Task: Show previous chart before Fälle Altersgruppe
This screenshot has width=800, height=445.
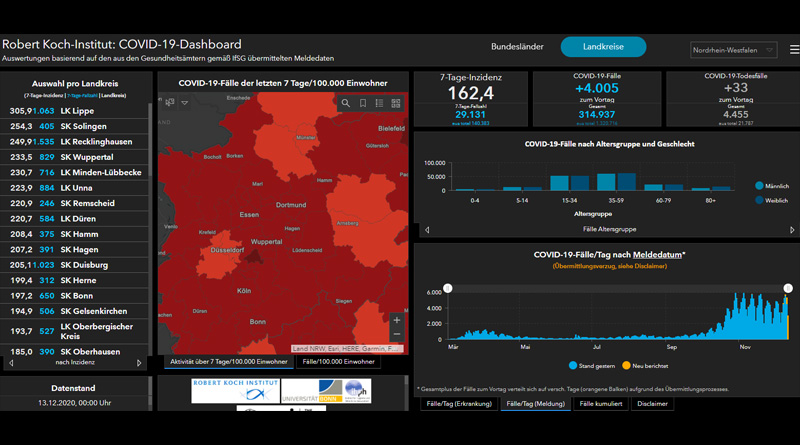Action: [427, 230]
